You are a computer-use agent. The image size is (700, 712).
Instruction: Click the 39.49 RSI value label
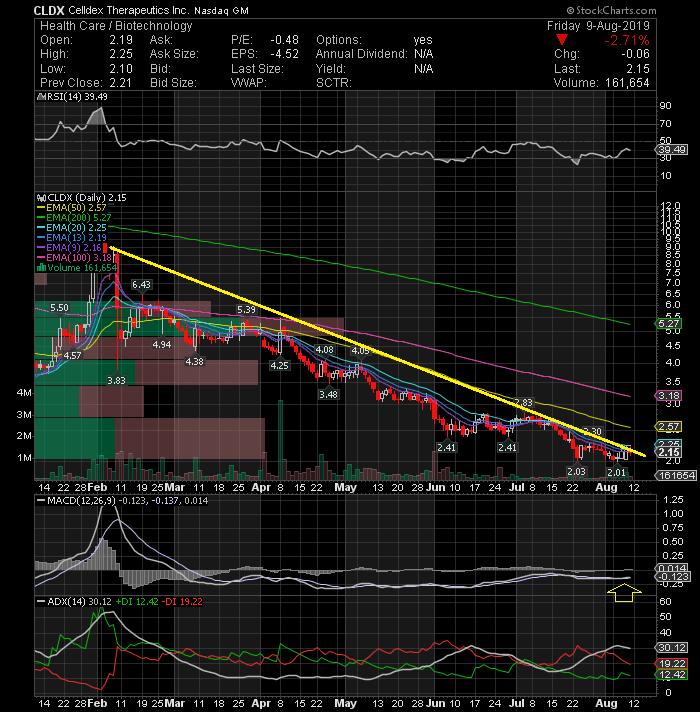pos(672,150)
